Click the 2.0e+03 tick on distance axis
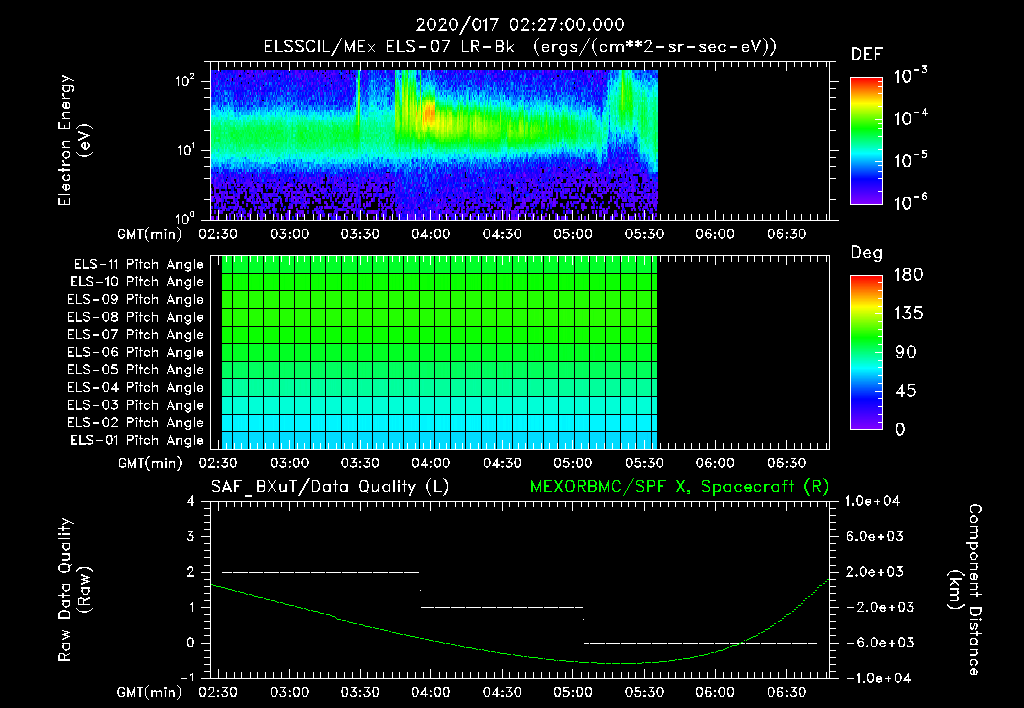The height and width of the screenshot is (708, 1024). tap(874, 572)
